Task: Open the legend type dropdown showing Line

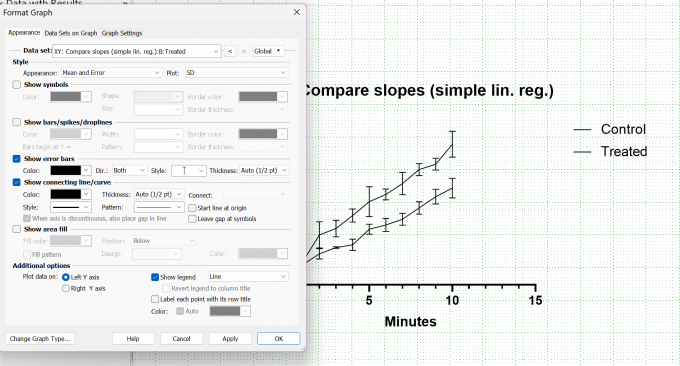Action: [x=248, y=277]
